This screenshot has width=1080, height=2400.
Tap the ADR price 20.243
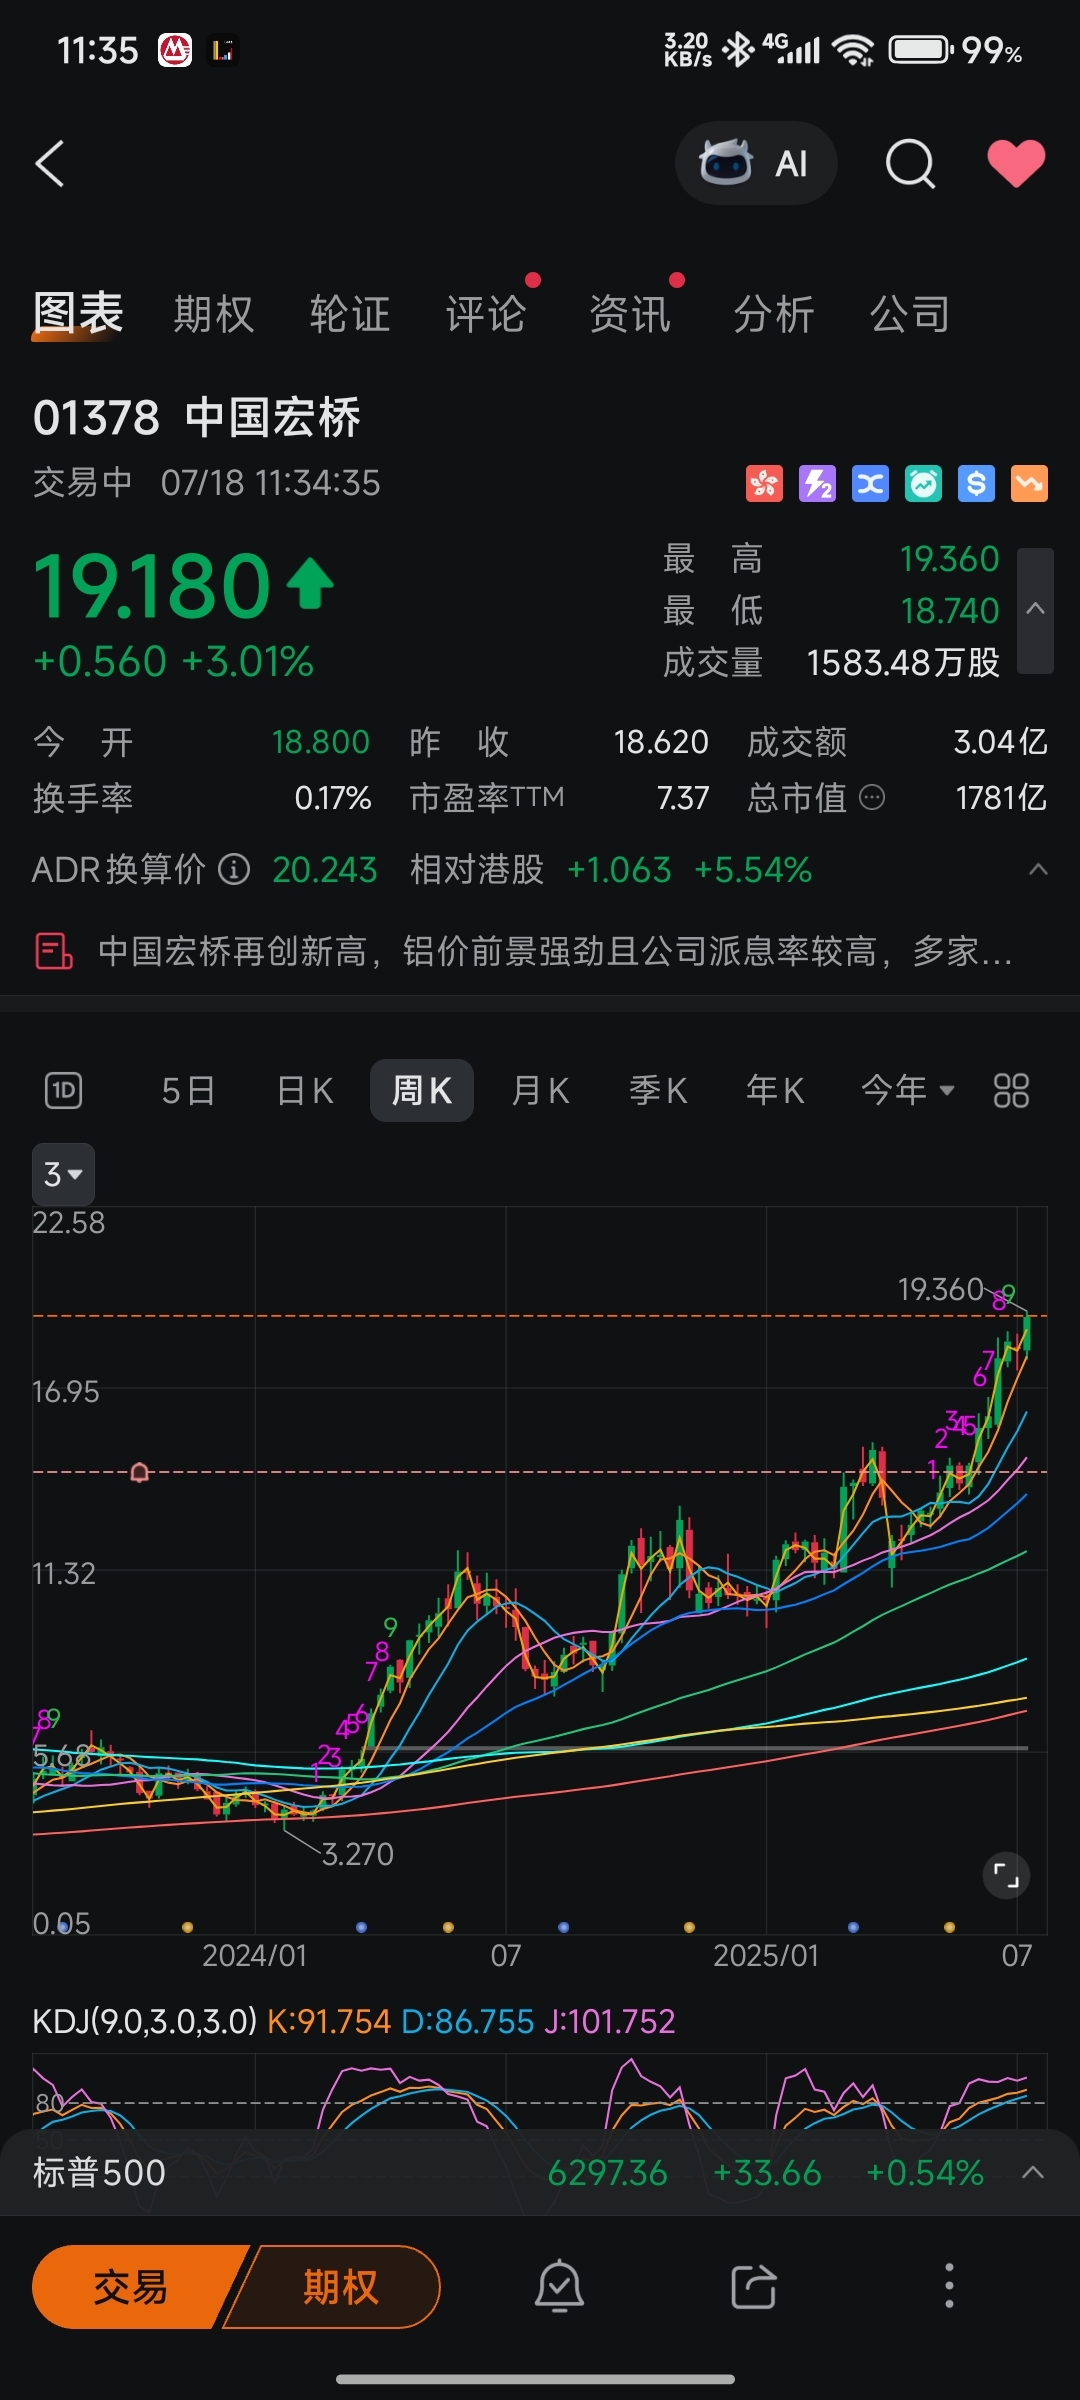325,870
